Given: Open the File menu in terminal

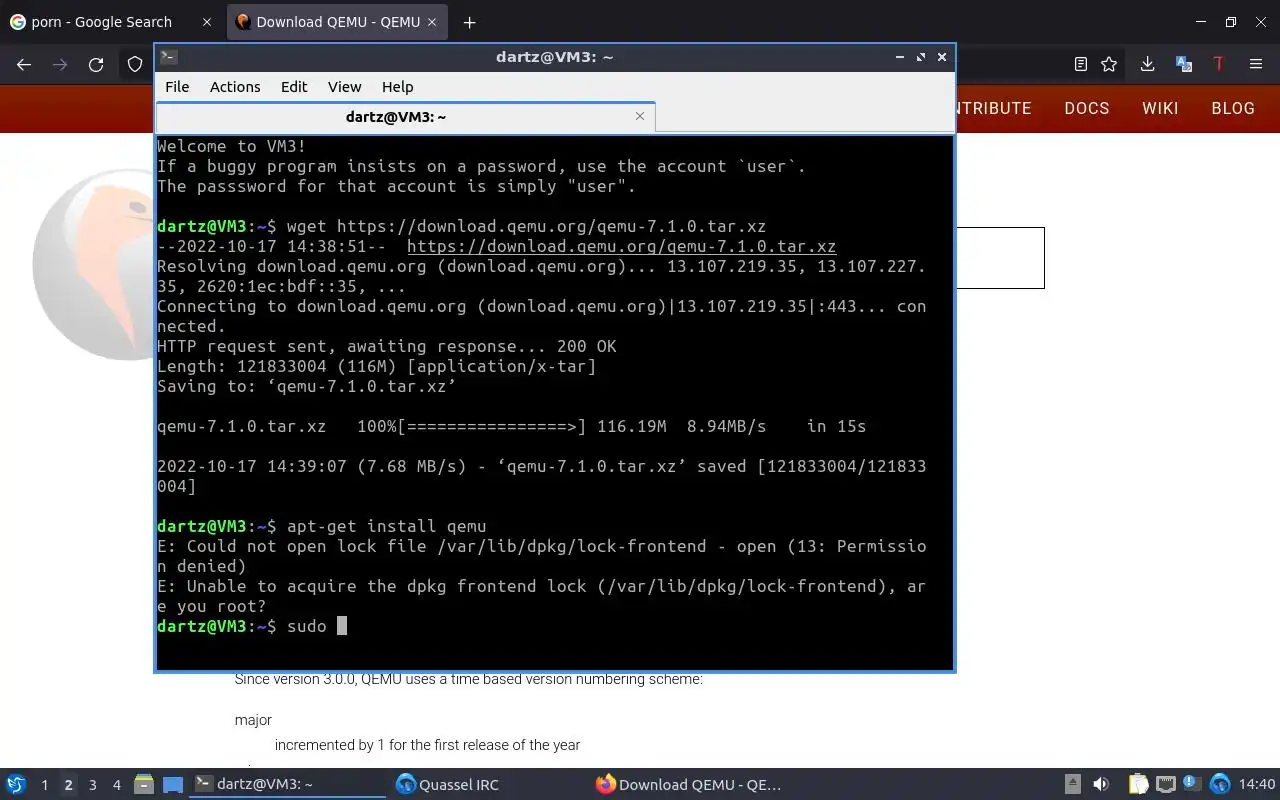Looking at the screenshot, I should (177, 87).
